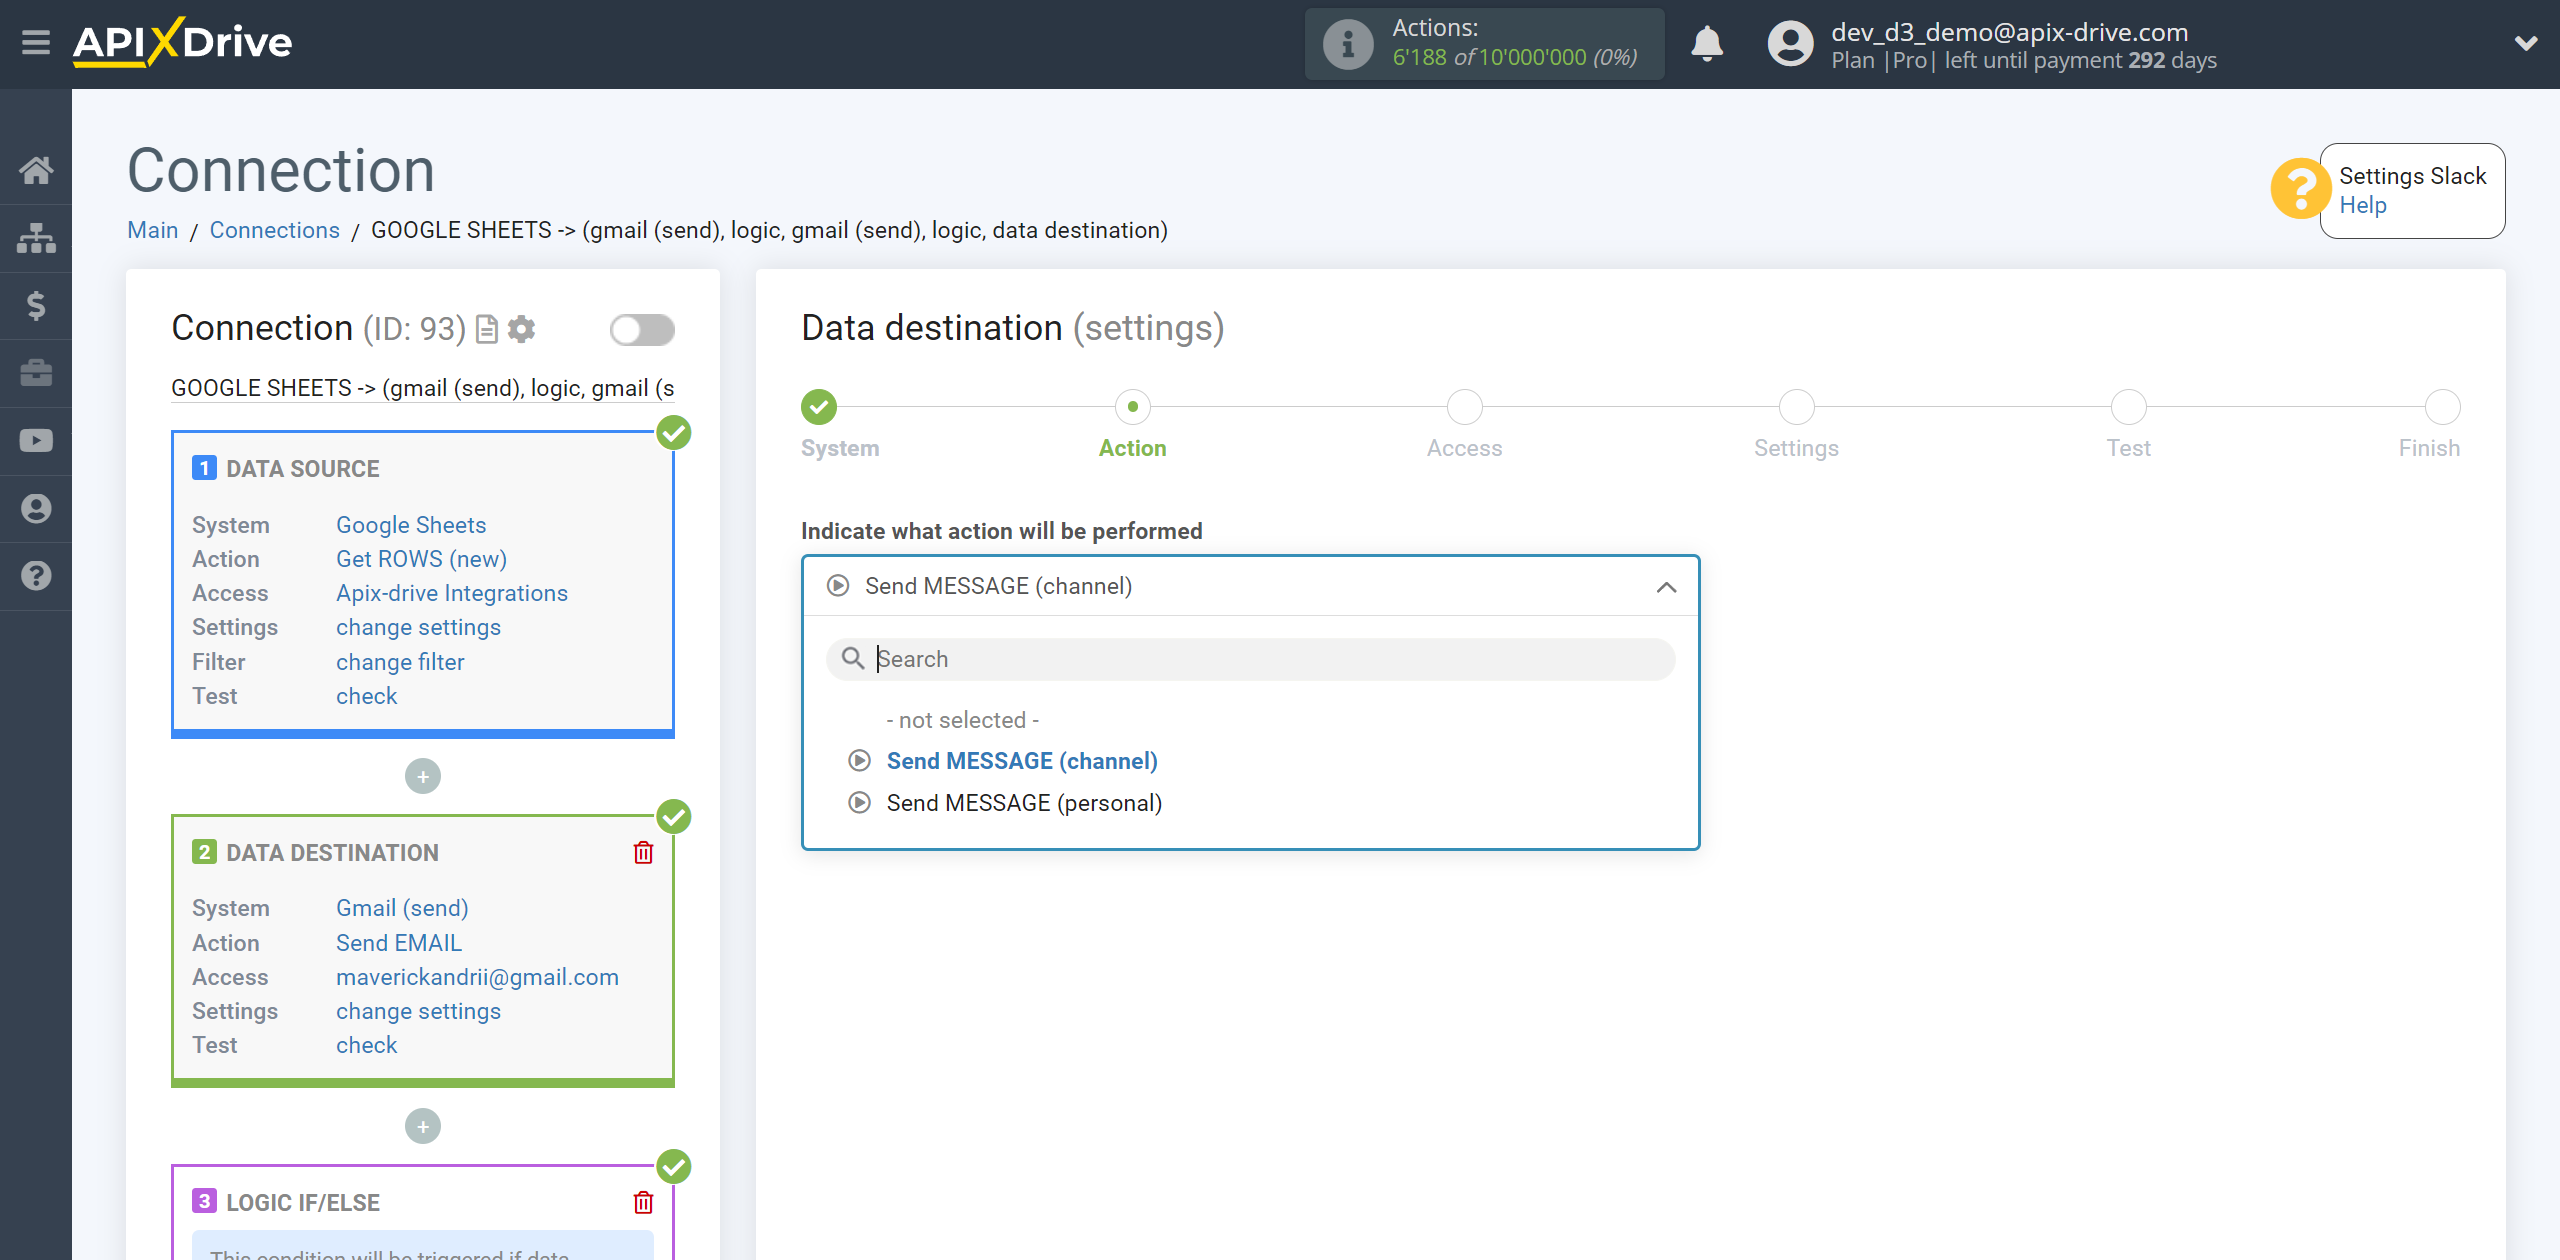Image resolution: width=2560 pixels, height=1260 pixels.
Task: Select the '- not selected -' option
Action: point(962,720)
